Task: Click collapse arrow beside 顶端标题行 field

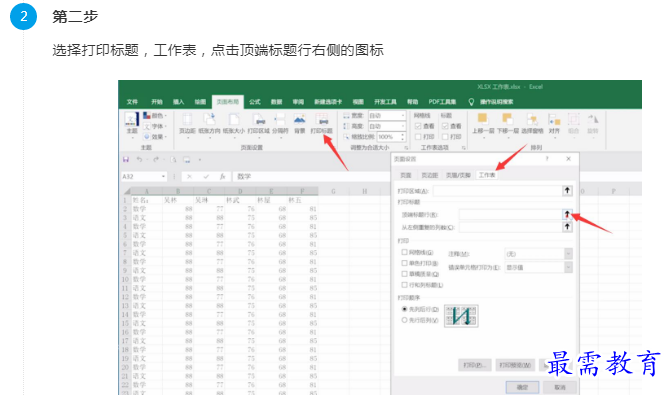Action: click(x=567, y=214)
